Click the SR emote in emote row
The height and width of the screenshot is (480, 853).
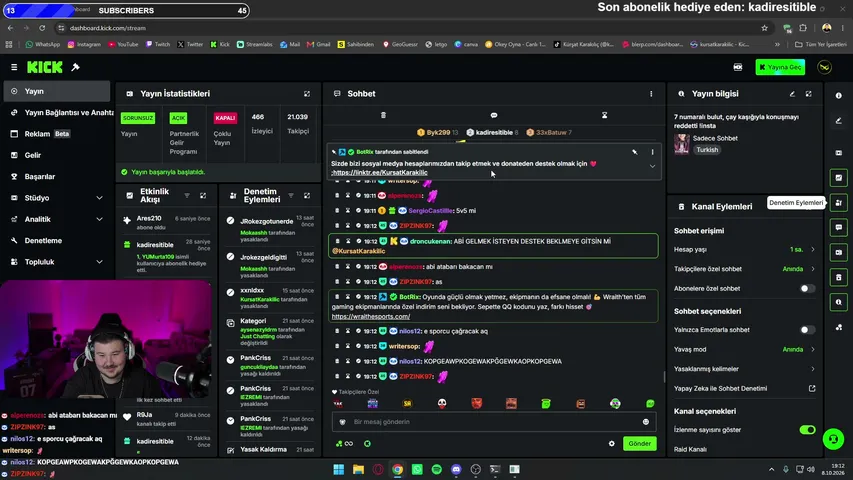pyautogui.click(x=407, y=403)
